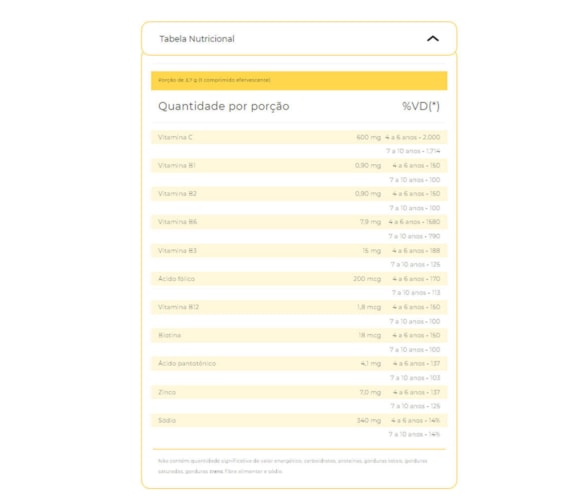Click the 200 mcg Ácido fólico value

click(x=367, y=279)
